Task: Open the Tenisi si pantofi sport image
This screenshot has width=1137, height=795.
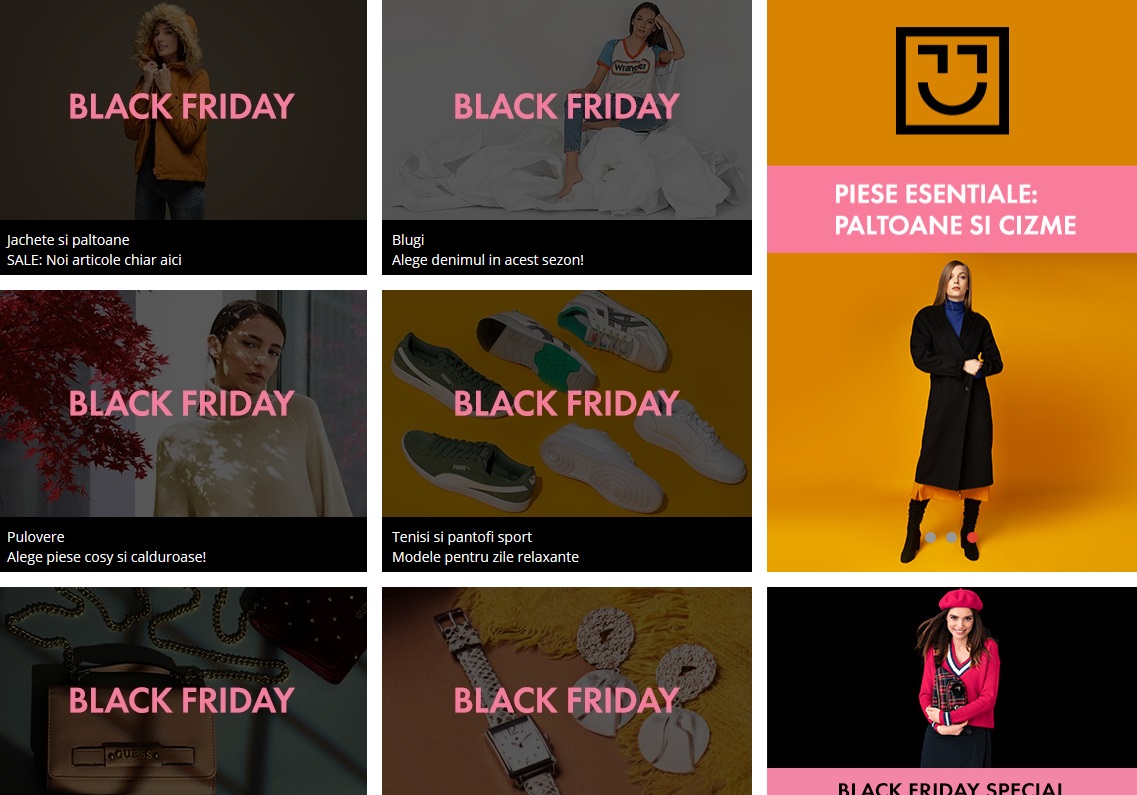Action: pyautogui.click(x=566, y=403)
